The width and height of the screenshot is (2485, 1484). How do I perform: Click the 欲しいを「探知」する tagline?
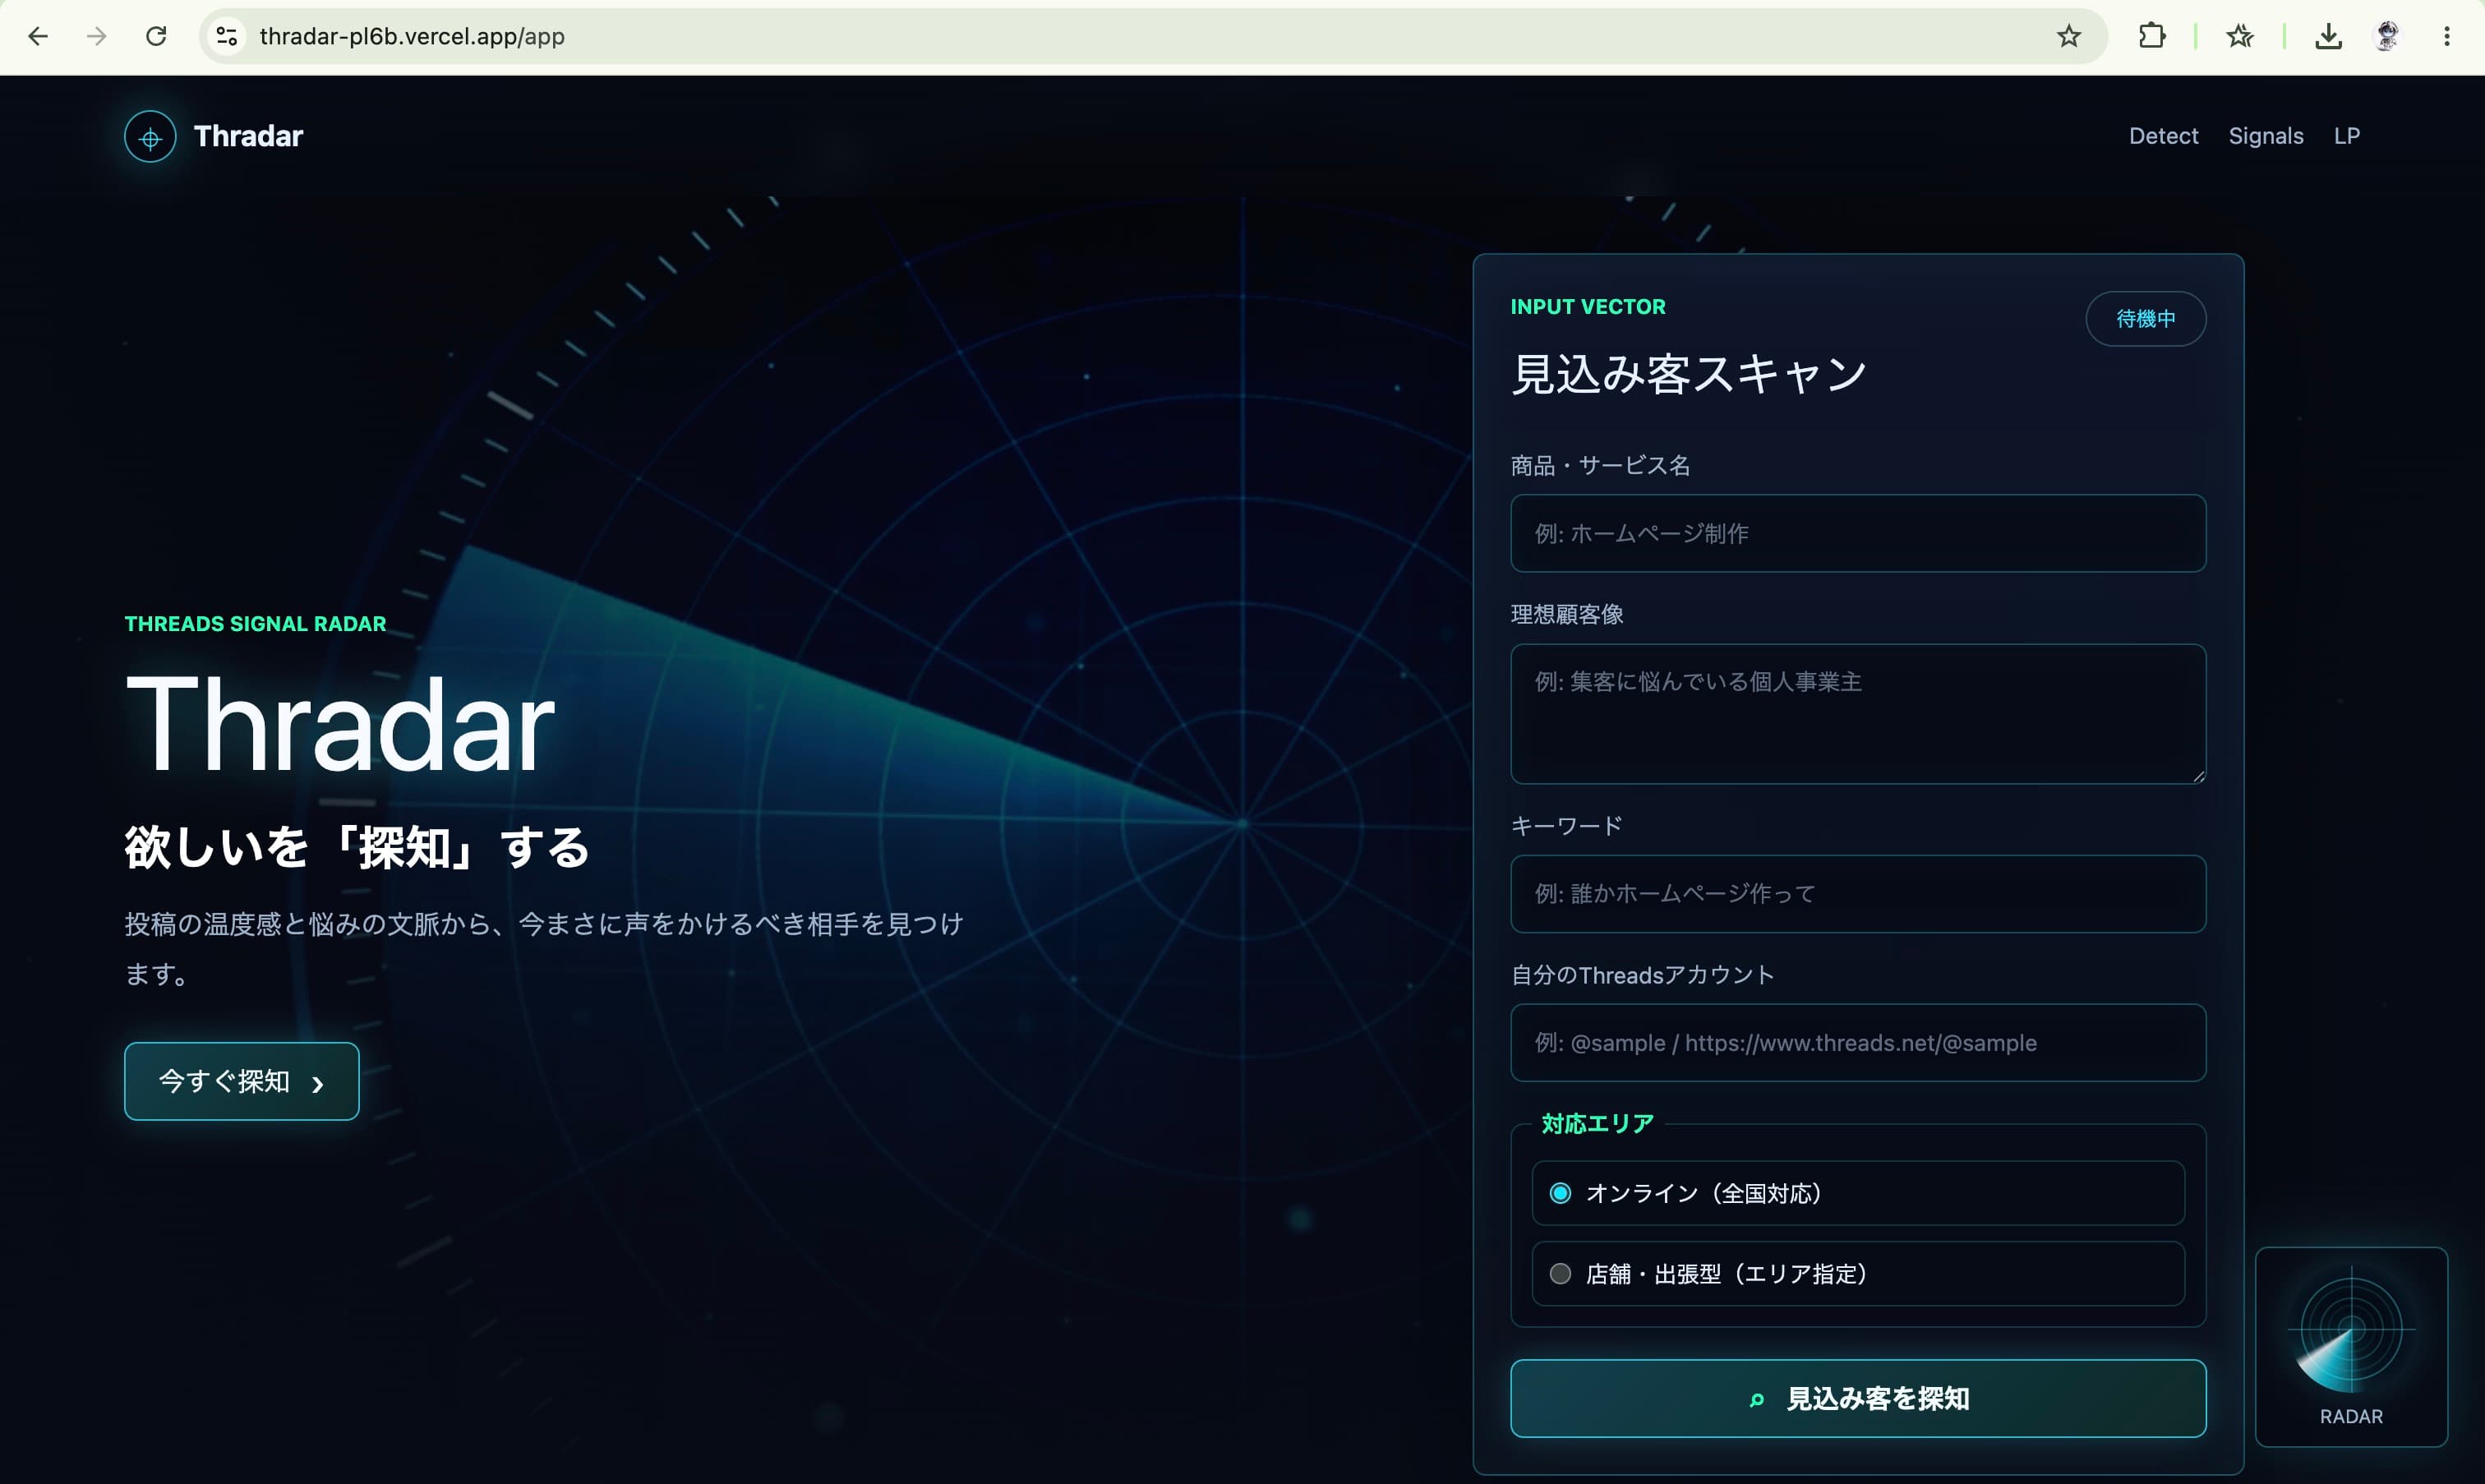357,848
